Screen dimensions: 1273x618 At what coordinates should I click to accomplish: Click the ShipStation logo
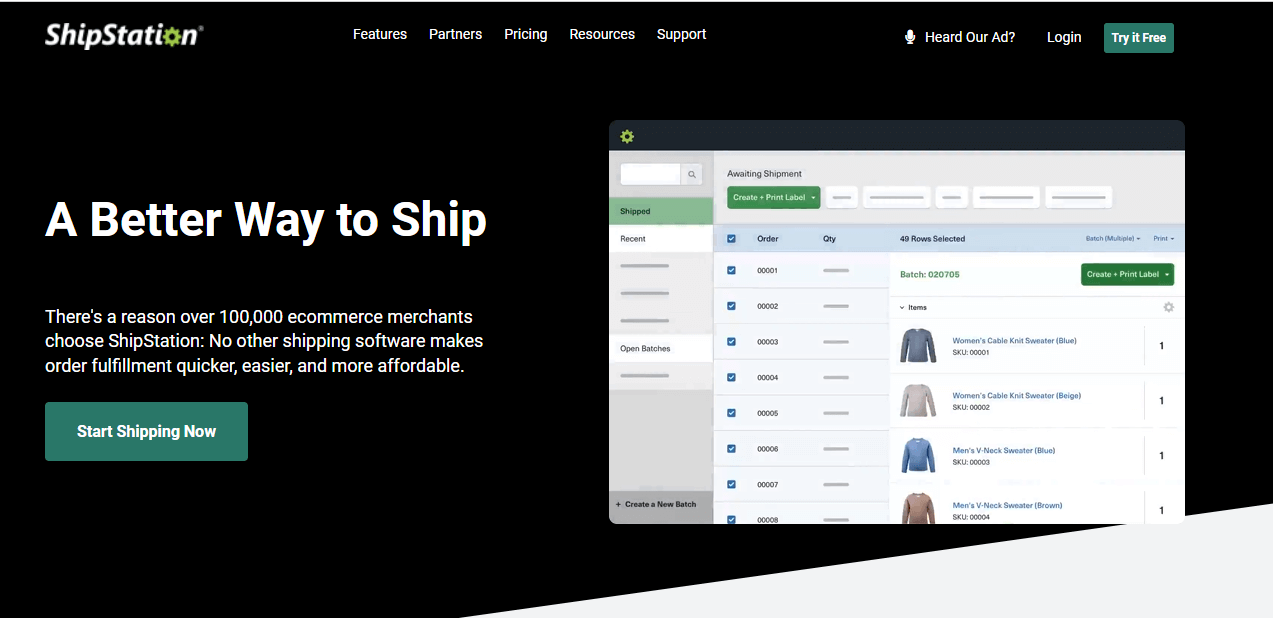[124, 35]
